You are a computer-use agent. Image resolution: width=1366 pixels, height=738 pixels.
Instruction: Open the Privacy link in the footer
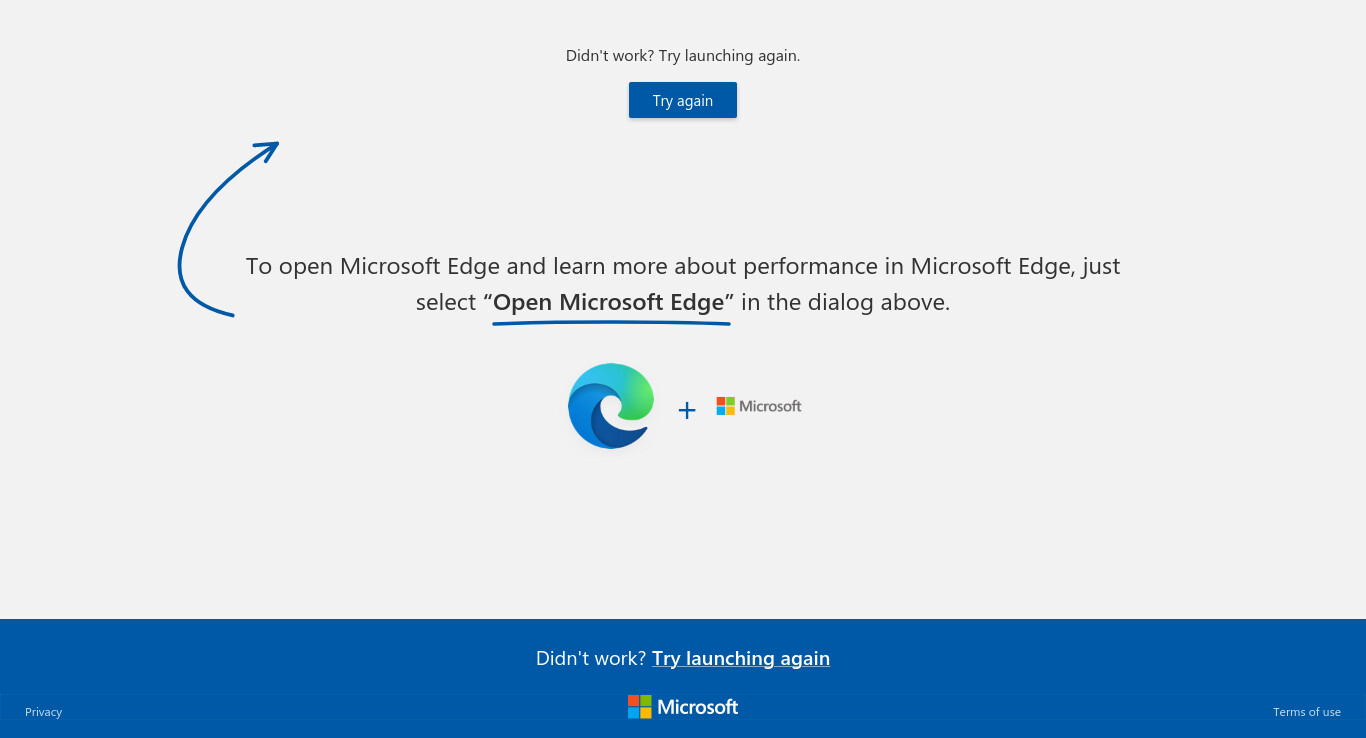[x=44, y=712]
